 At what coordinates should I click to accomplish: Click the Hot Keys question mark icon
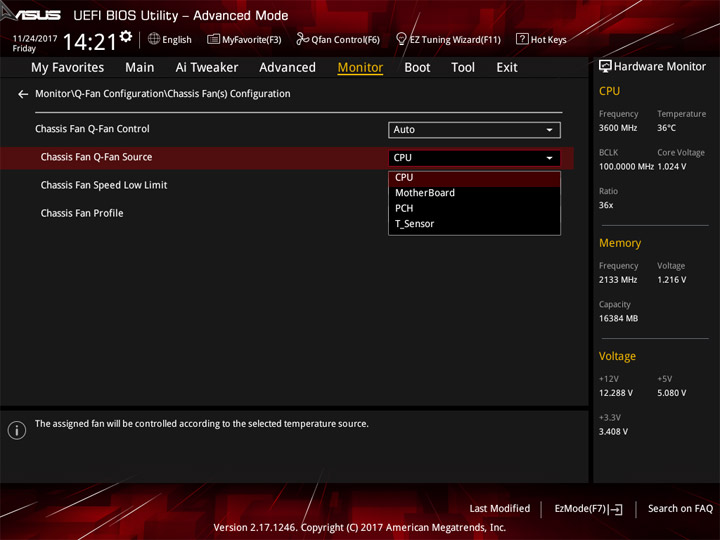pos(522,39)
